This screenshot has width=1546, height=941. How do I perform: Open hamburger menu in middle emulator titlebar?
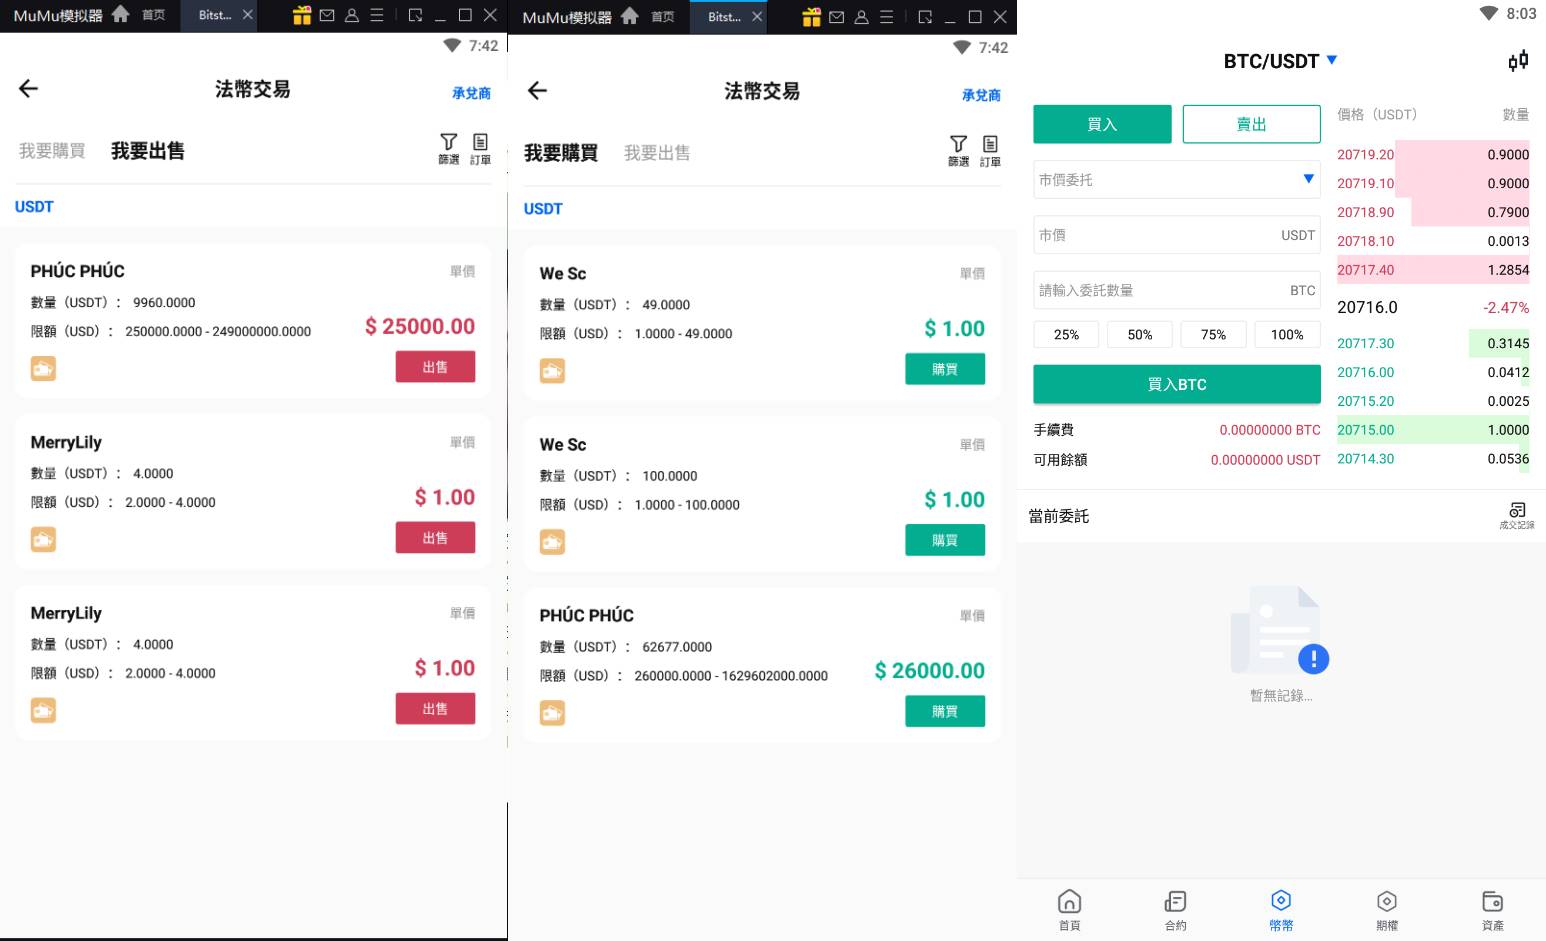click(x=886, y=17)
